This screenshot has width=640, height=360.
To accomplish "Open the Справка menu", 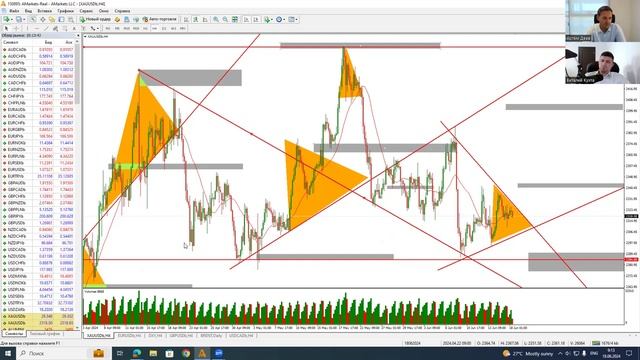I will pyautogui.click(x=122, y=11).
